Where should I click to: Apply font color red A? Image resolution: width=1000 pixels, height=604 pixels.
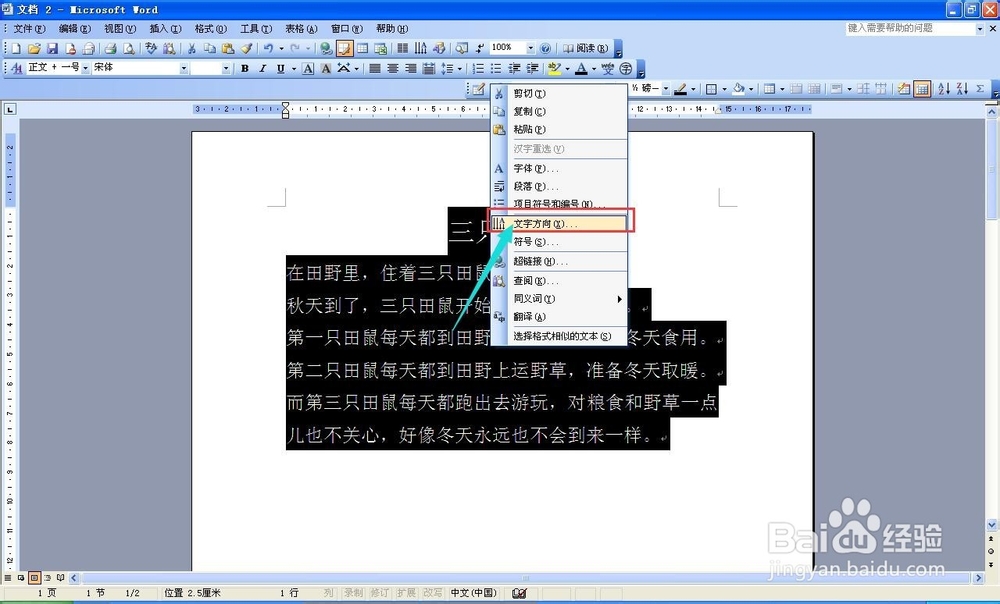(581, 68)
